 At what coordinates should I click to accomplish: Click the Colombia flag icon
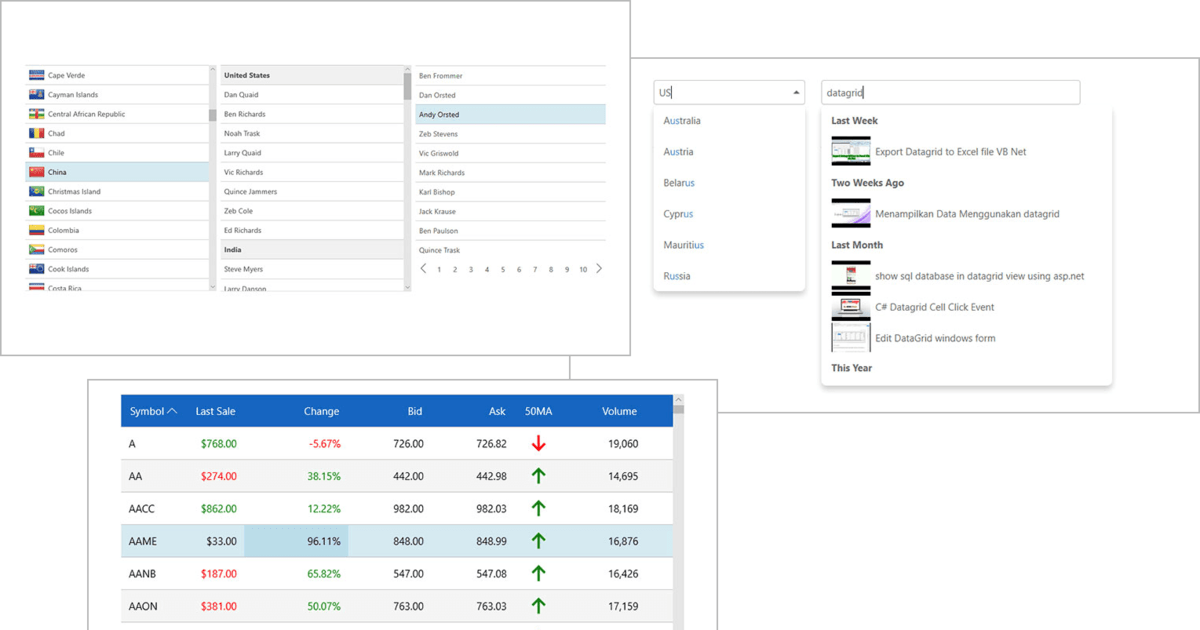37,230
